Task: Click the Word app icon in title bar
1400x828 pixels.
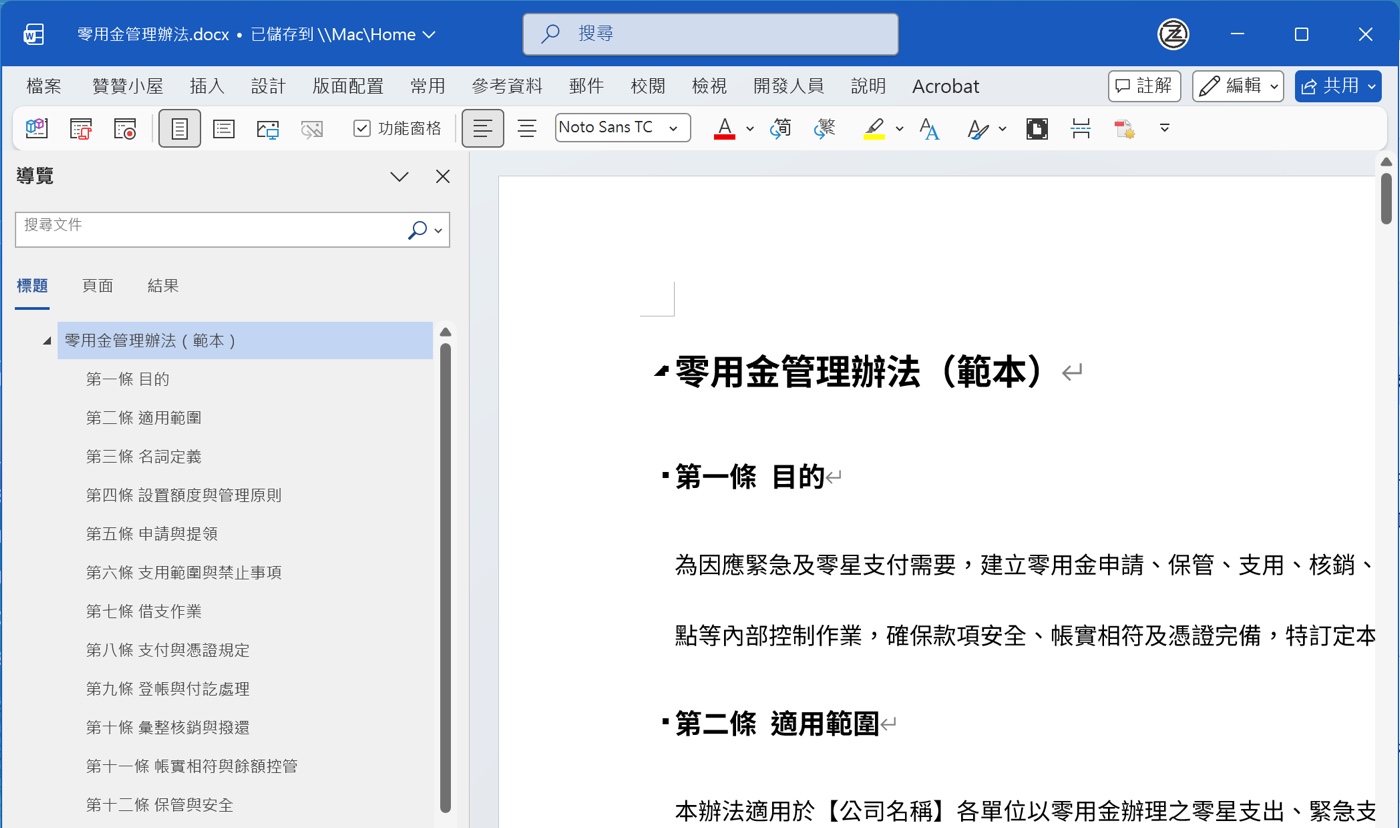Action: pyautogui.click(x=34, y=35)
